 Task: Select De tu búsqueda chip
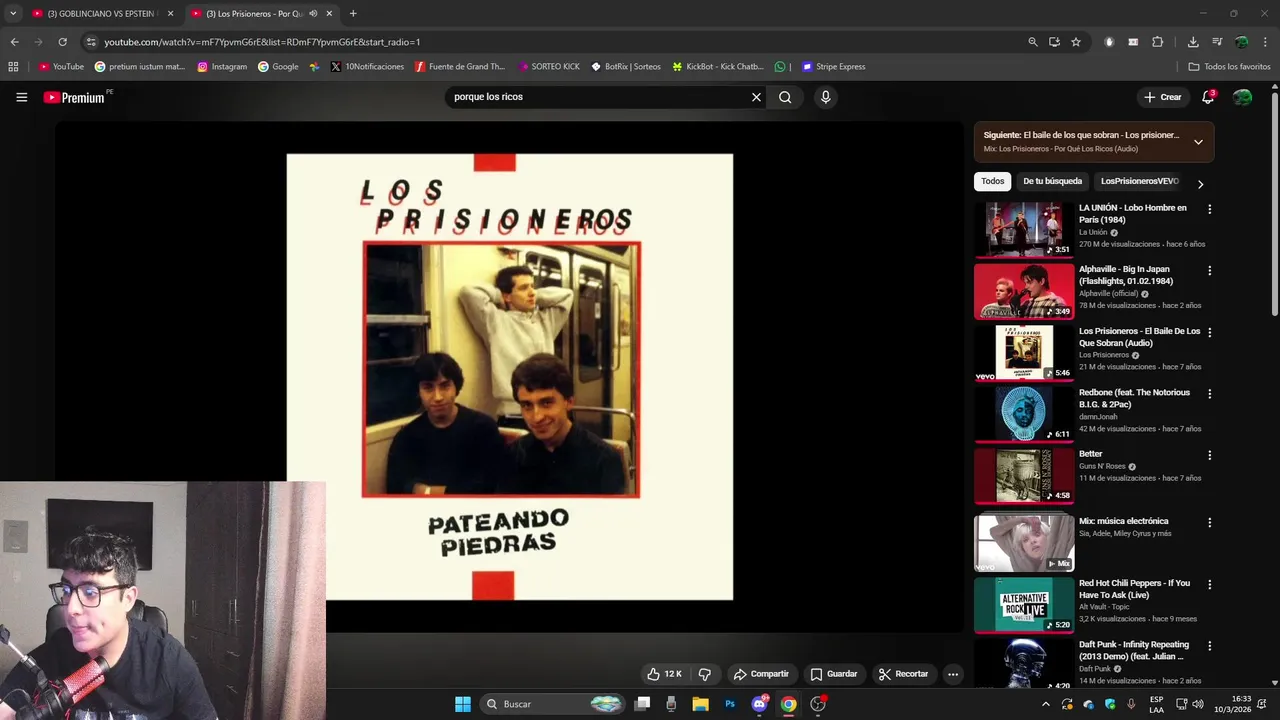[x=1052, y=181]
